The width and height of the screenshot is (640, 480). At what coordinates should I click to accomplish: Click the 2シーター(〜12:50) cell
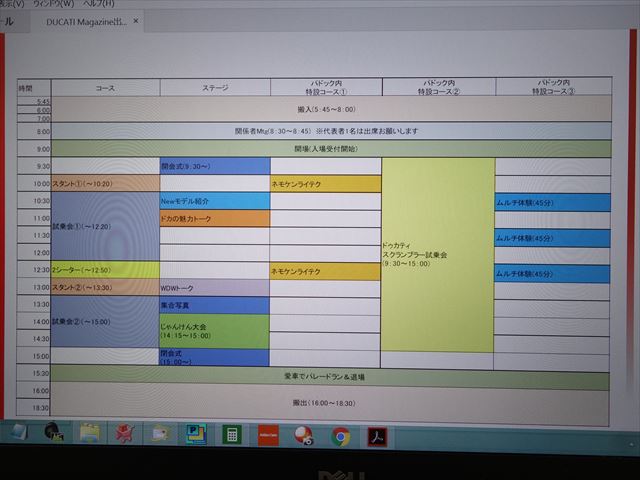click(x=105, y=270)
